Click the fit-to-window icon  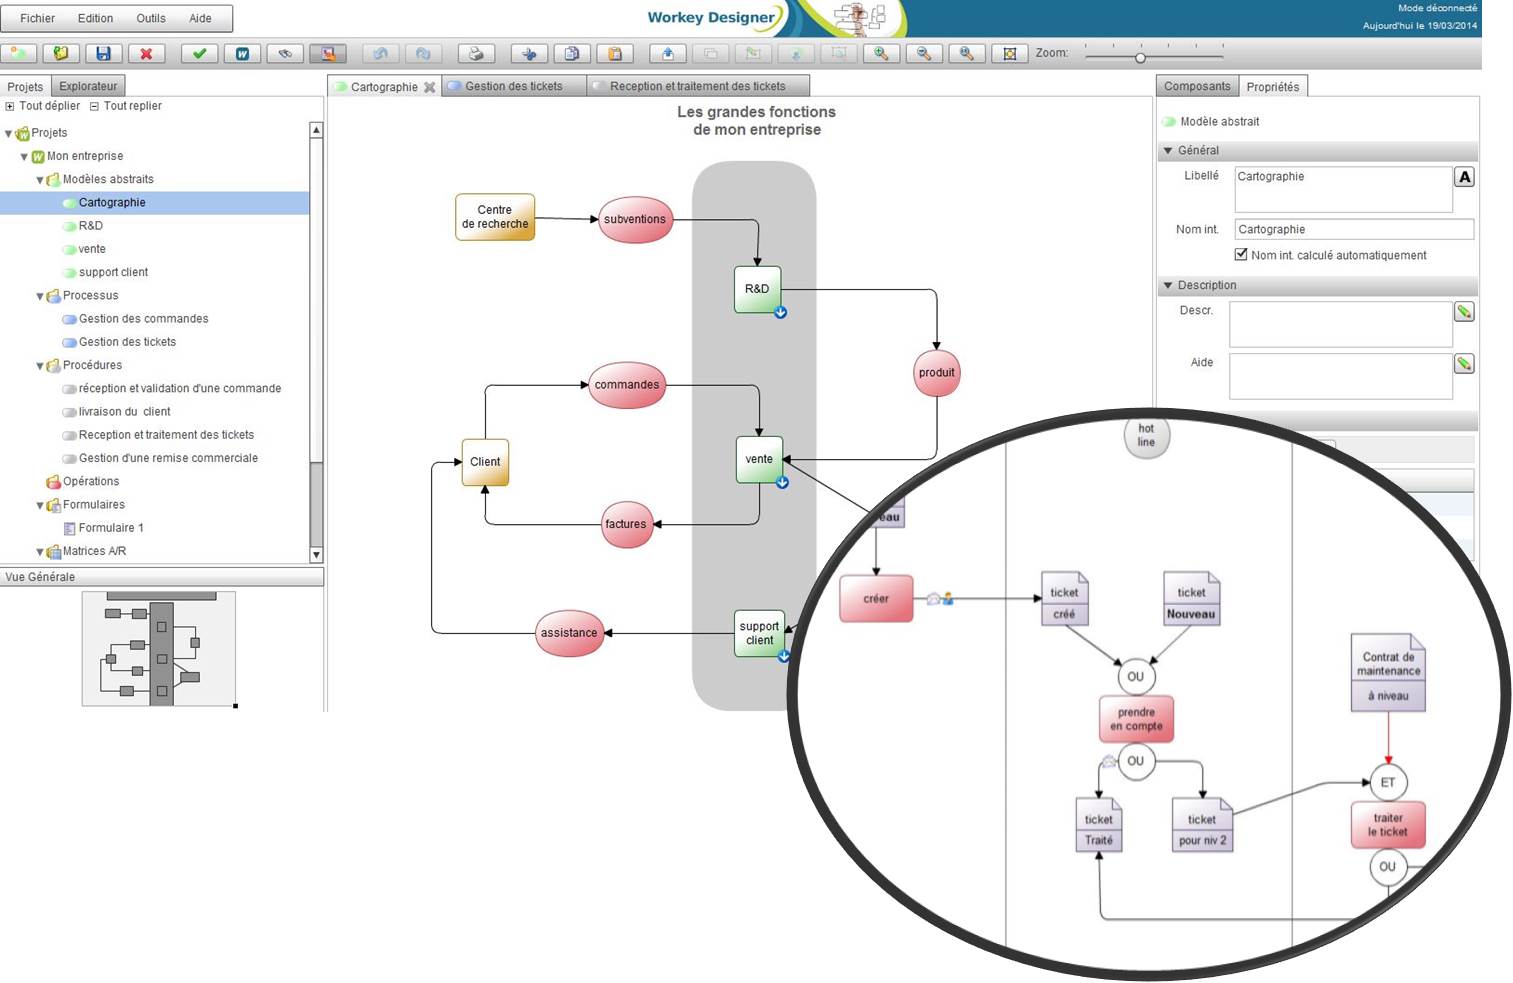[x=1010, y=53]
